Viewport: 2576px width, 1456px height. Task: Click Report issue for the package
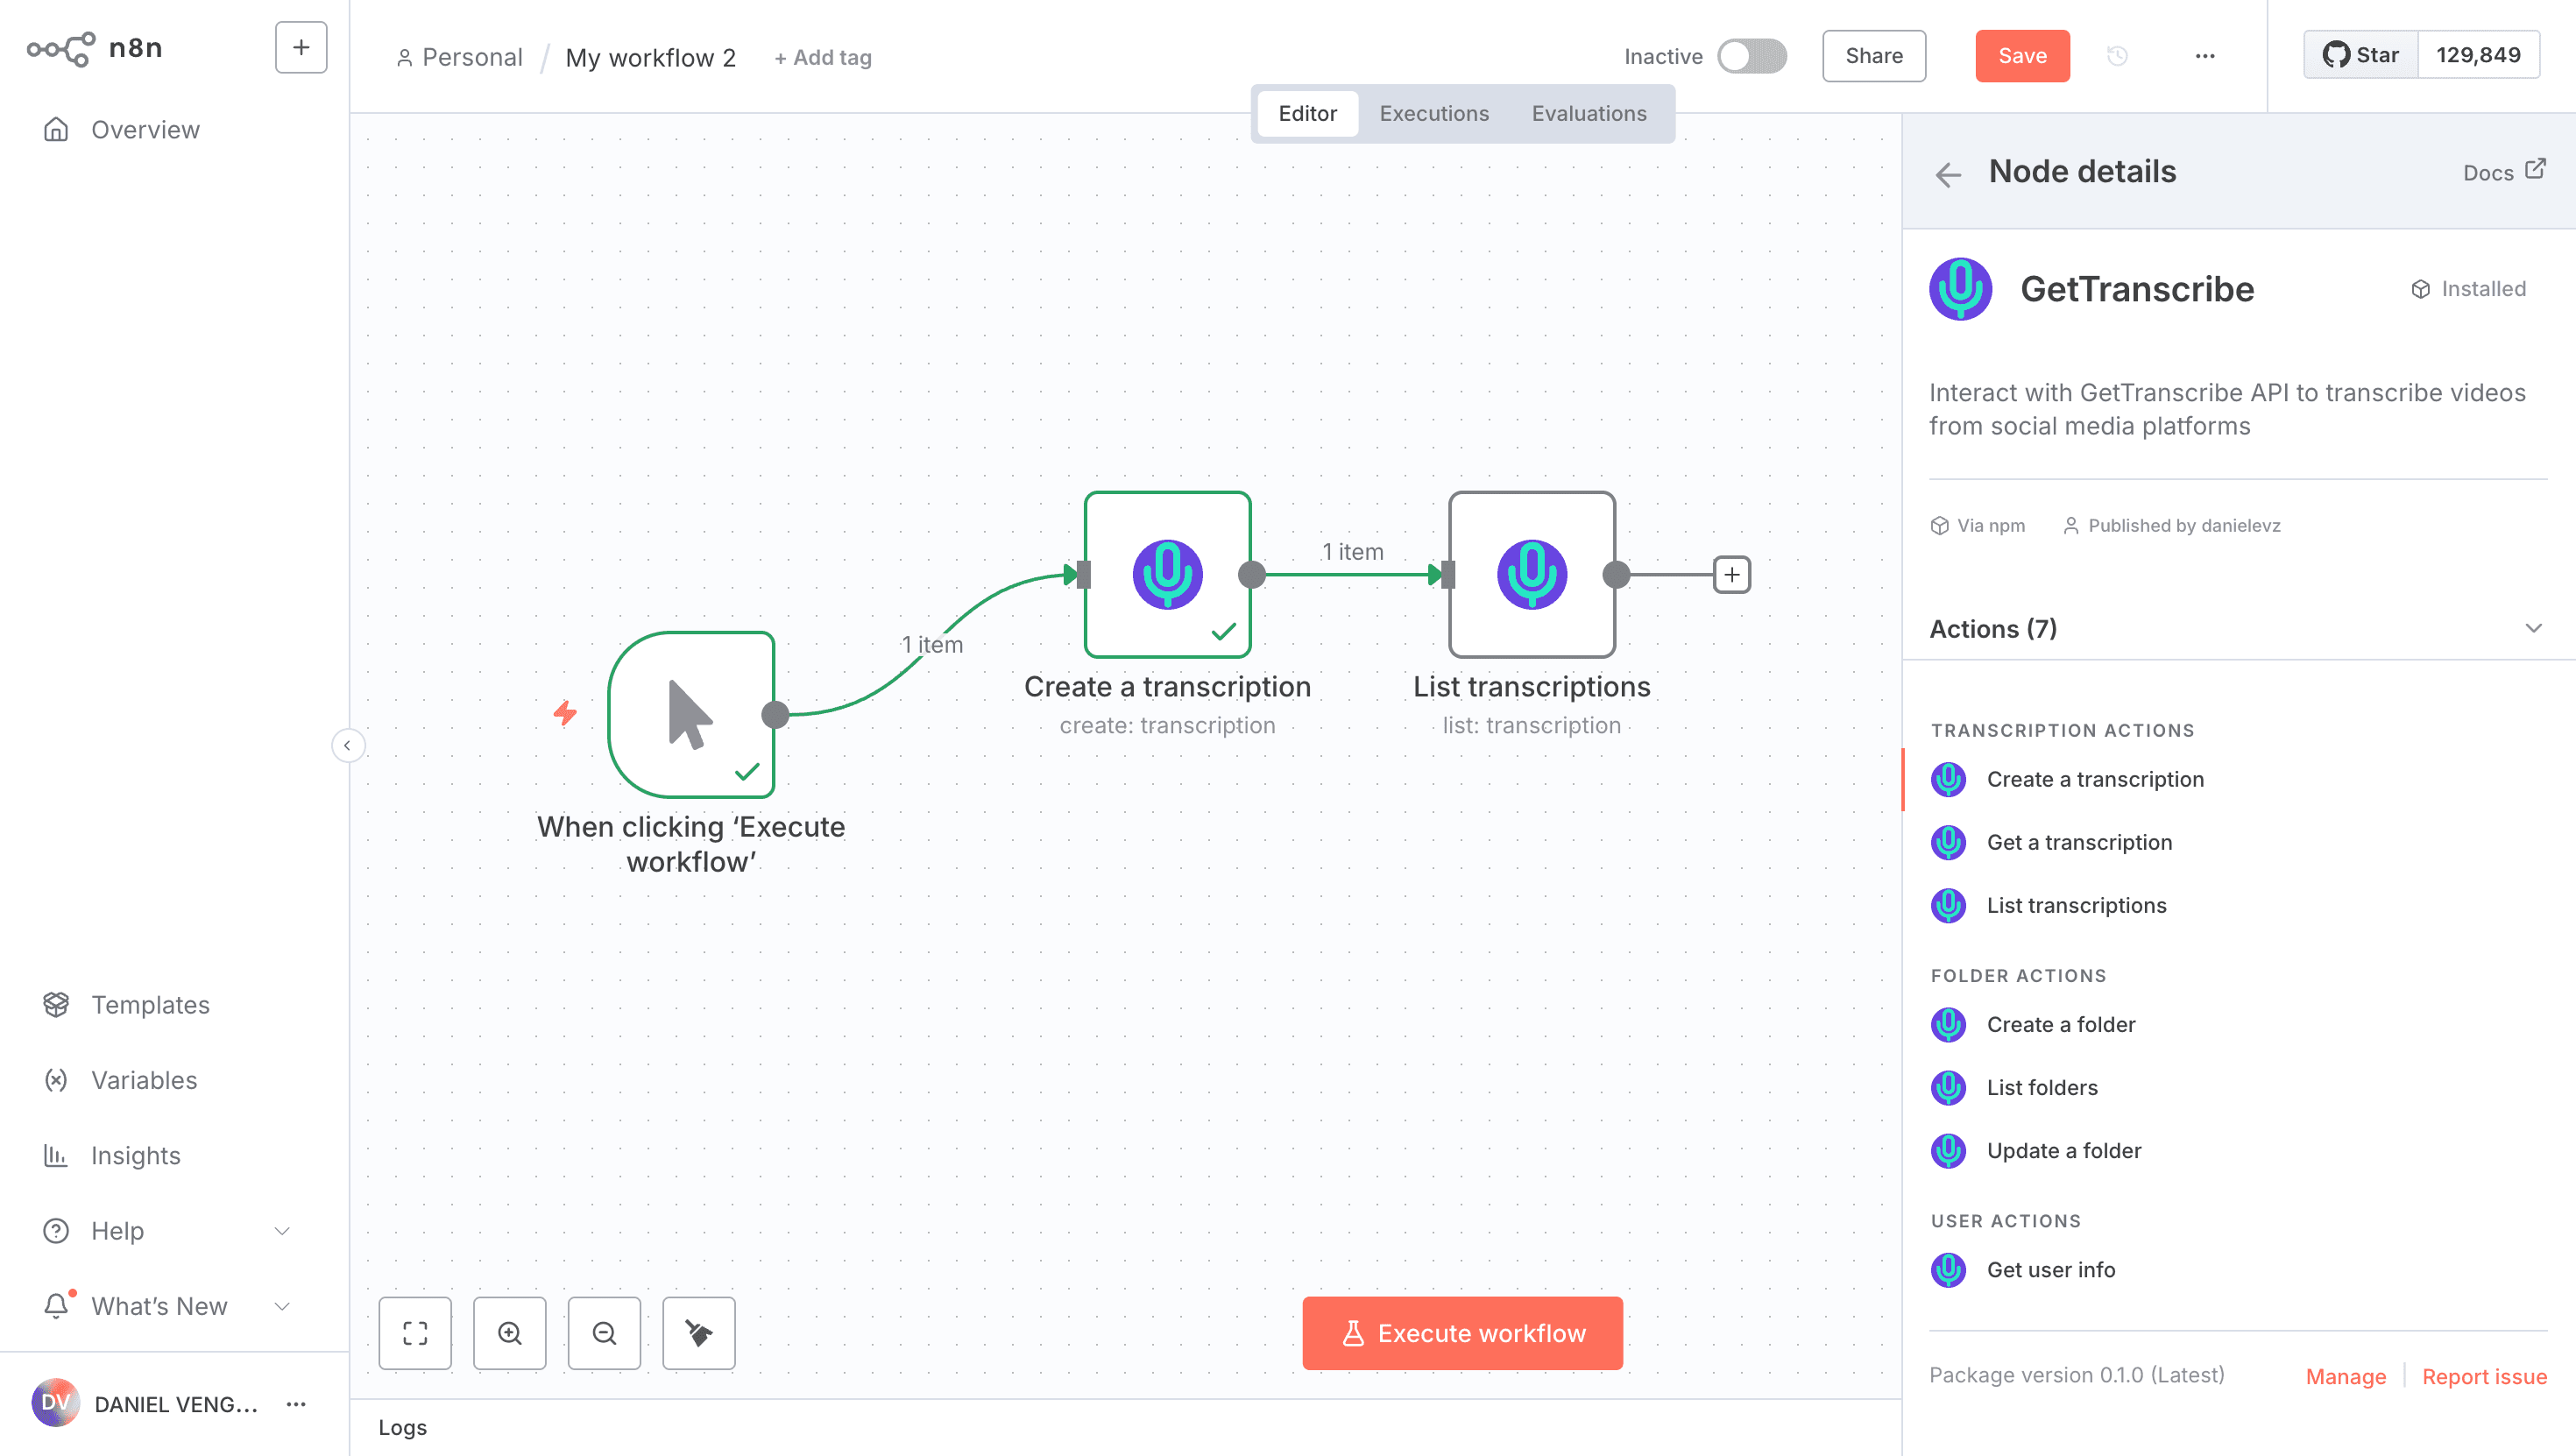[x=2484, y=1376]
